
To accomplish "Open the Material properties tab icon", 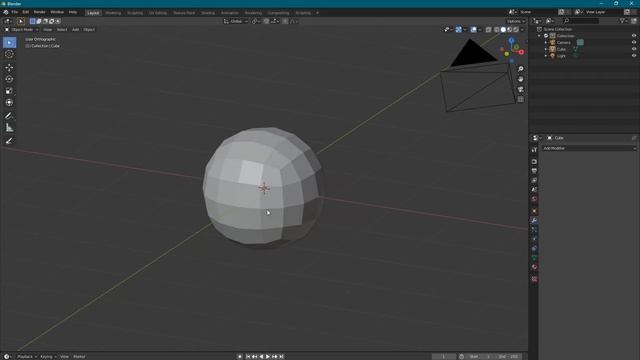I will (534, 267).
